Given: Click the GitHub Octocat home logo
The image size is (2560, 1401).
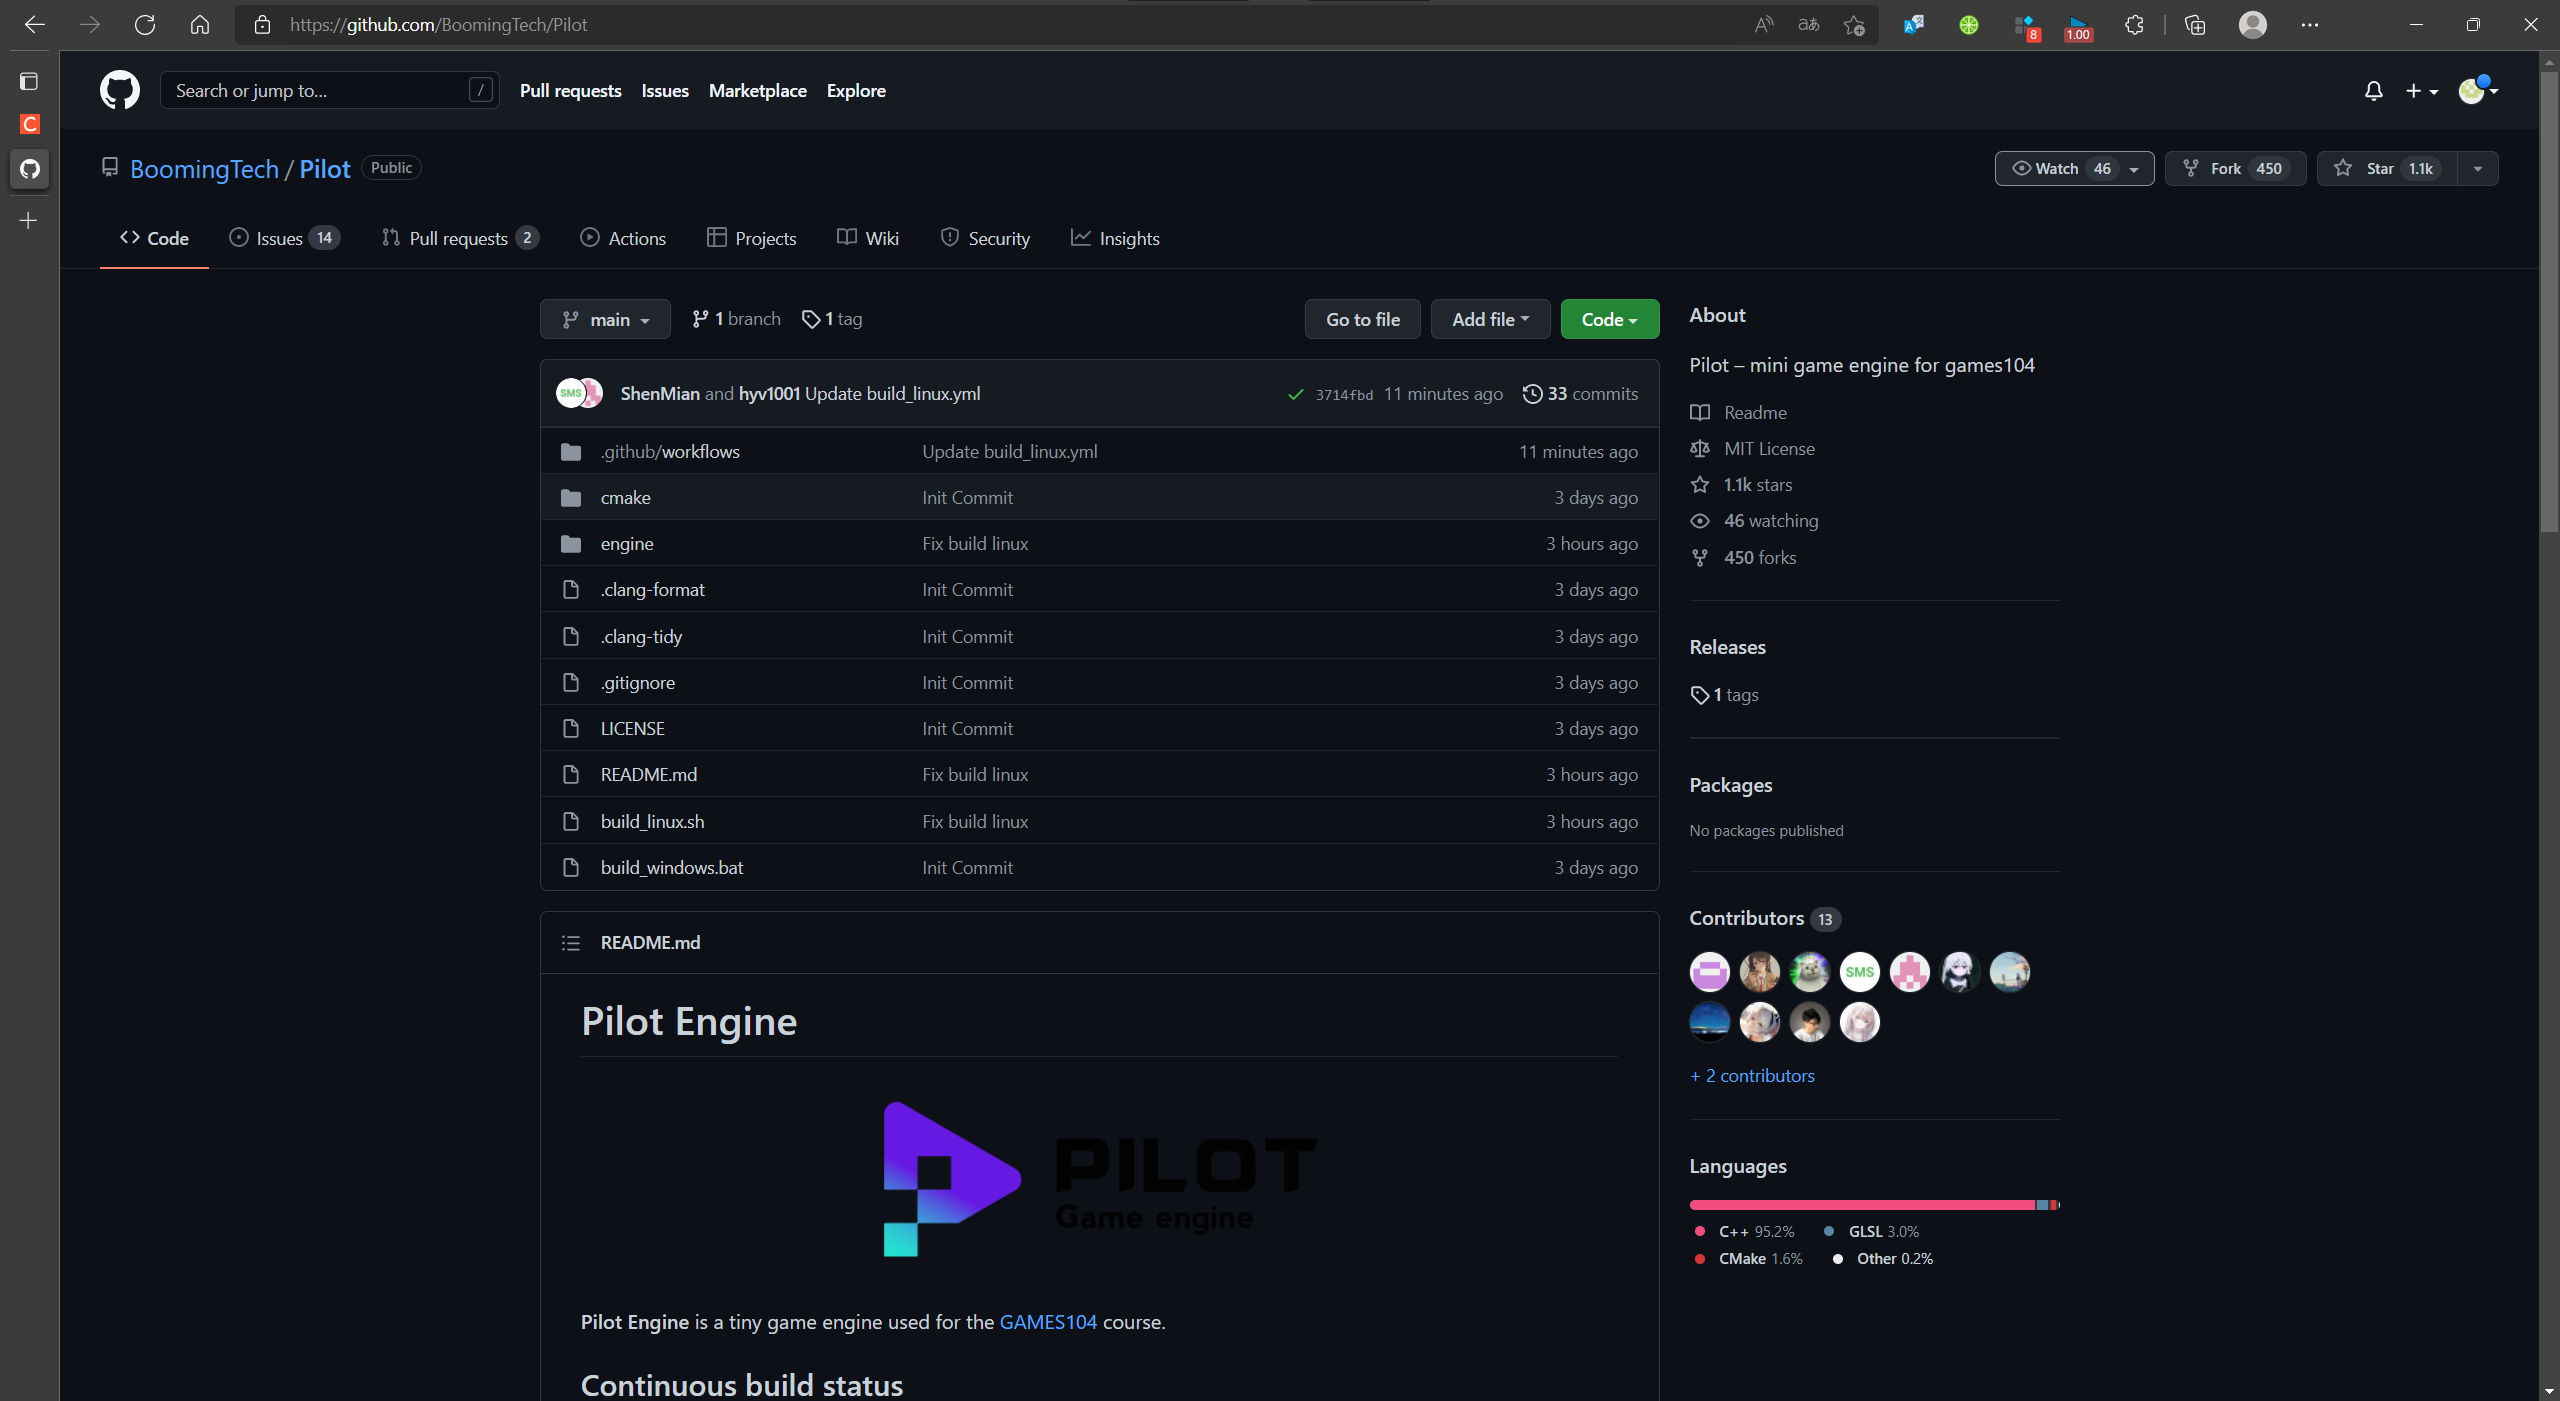Looking at the screenshot, I should 120,90.
